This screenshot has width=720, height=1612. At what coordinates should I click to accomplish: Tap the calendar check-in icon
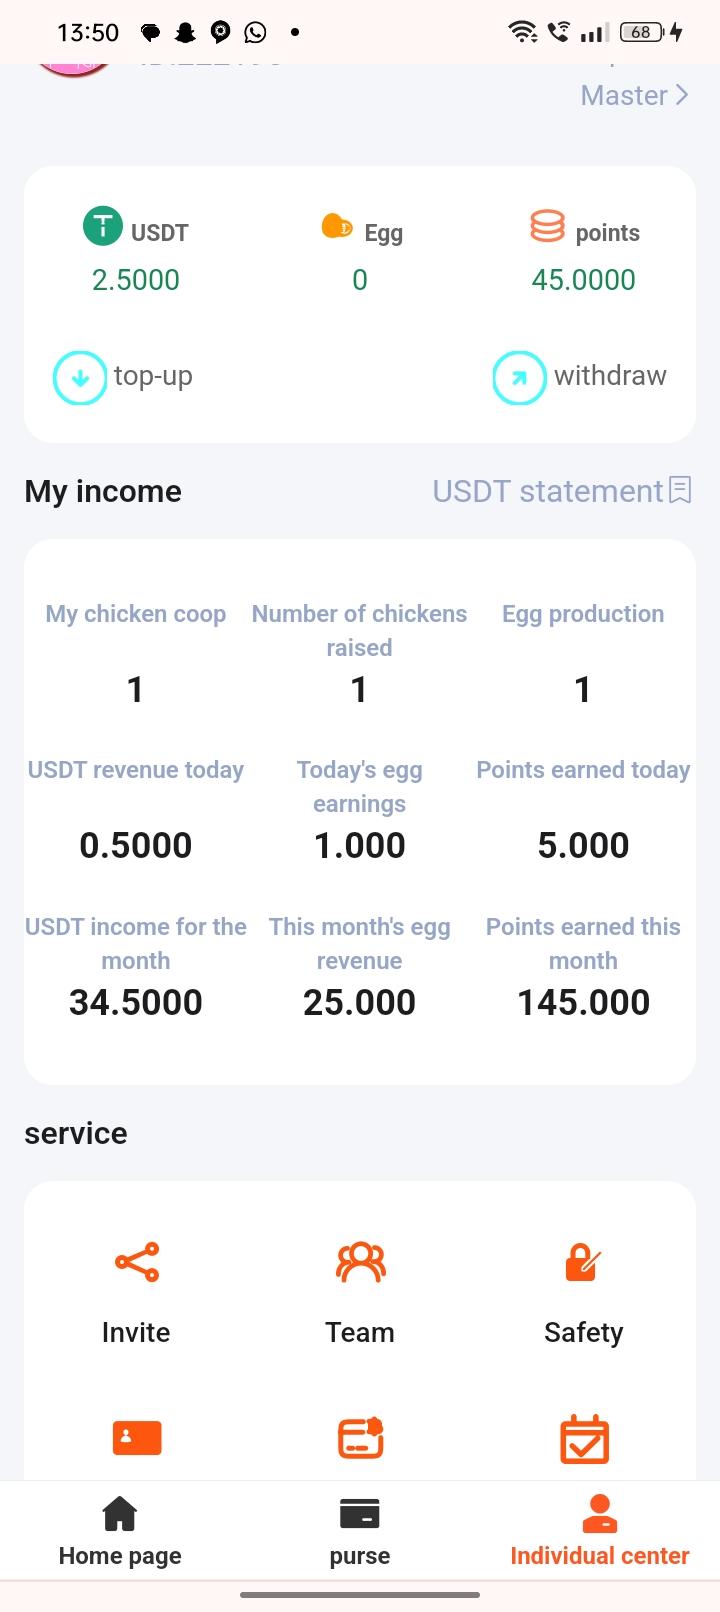point(584,1440)
